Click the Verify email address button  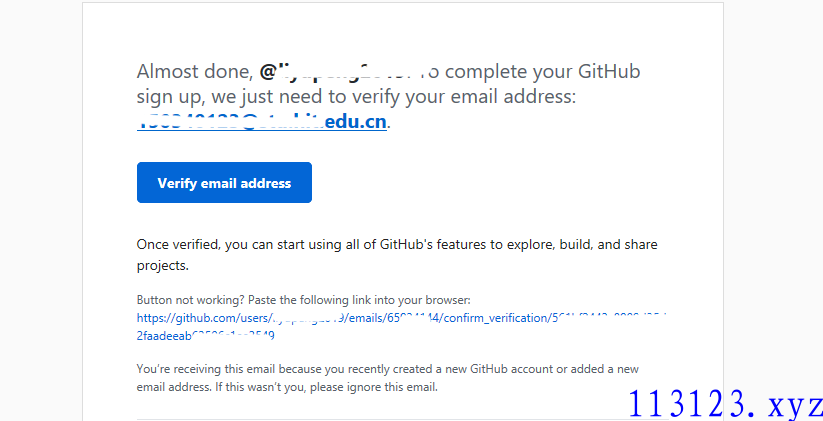(224, 183)
